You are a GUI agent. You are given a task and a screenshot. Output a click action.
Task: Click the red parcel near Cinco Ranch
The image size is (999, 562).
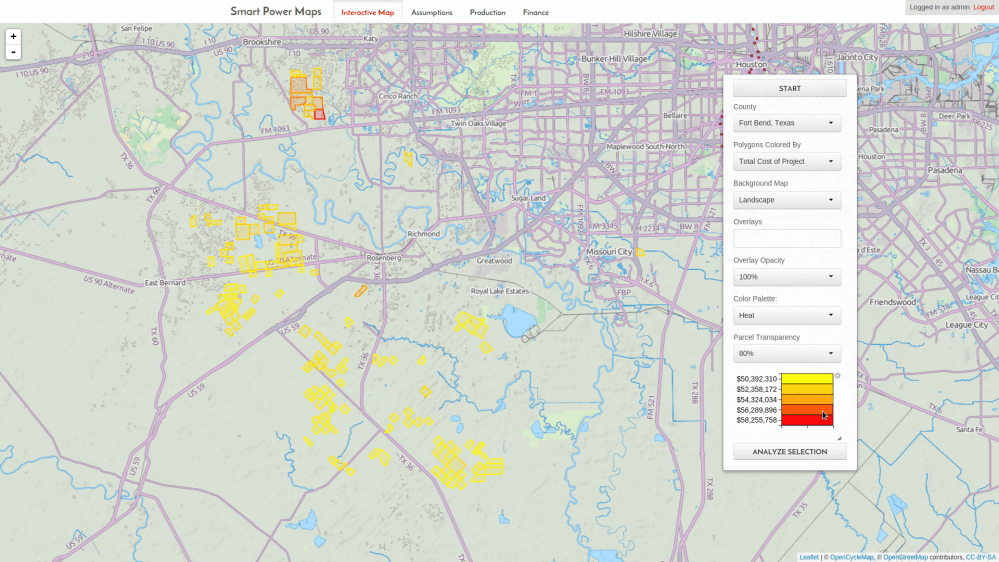point(319,114)
